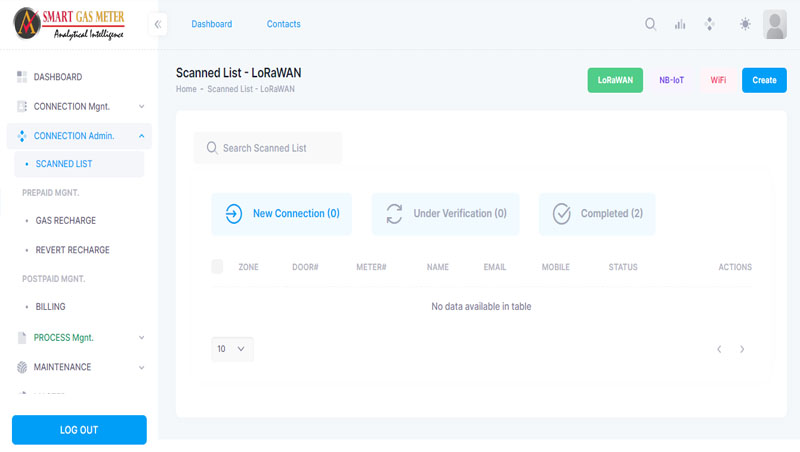800x452 pixels.
Task: Click the New Connection arrow icon
Action: click(x=233, y=214)
